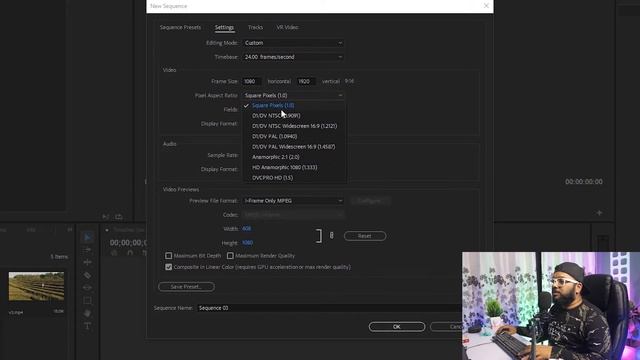Click the preview Width value

point(247,229)
